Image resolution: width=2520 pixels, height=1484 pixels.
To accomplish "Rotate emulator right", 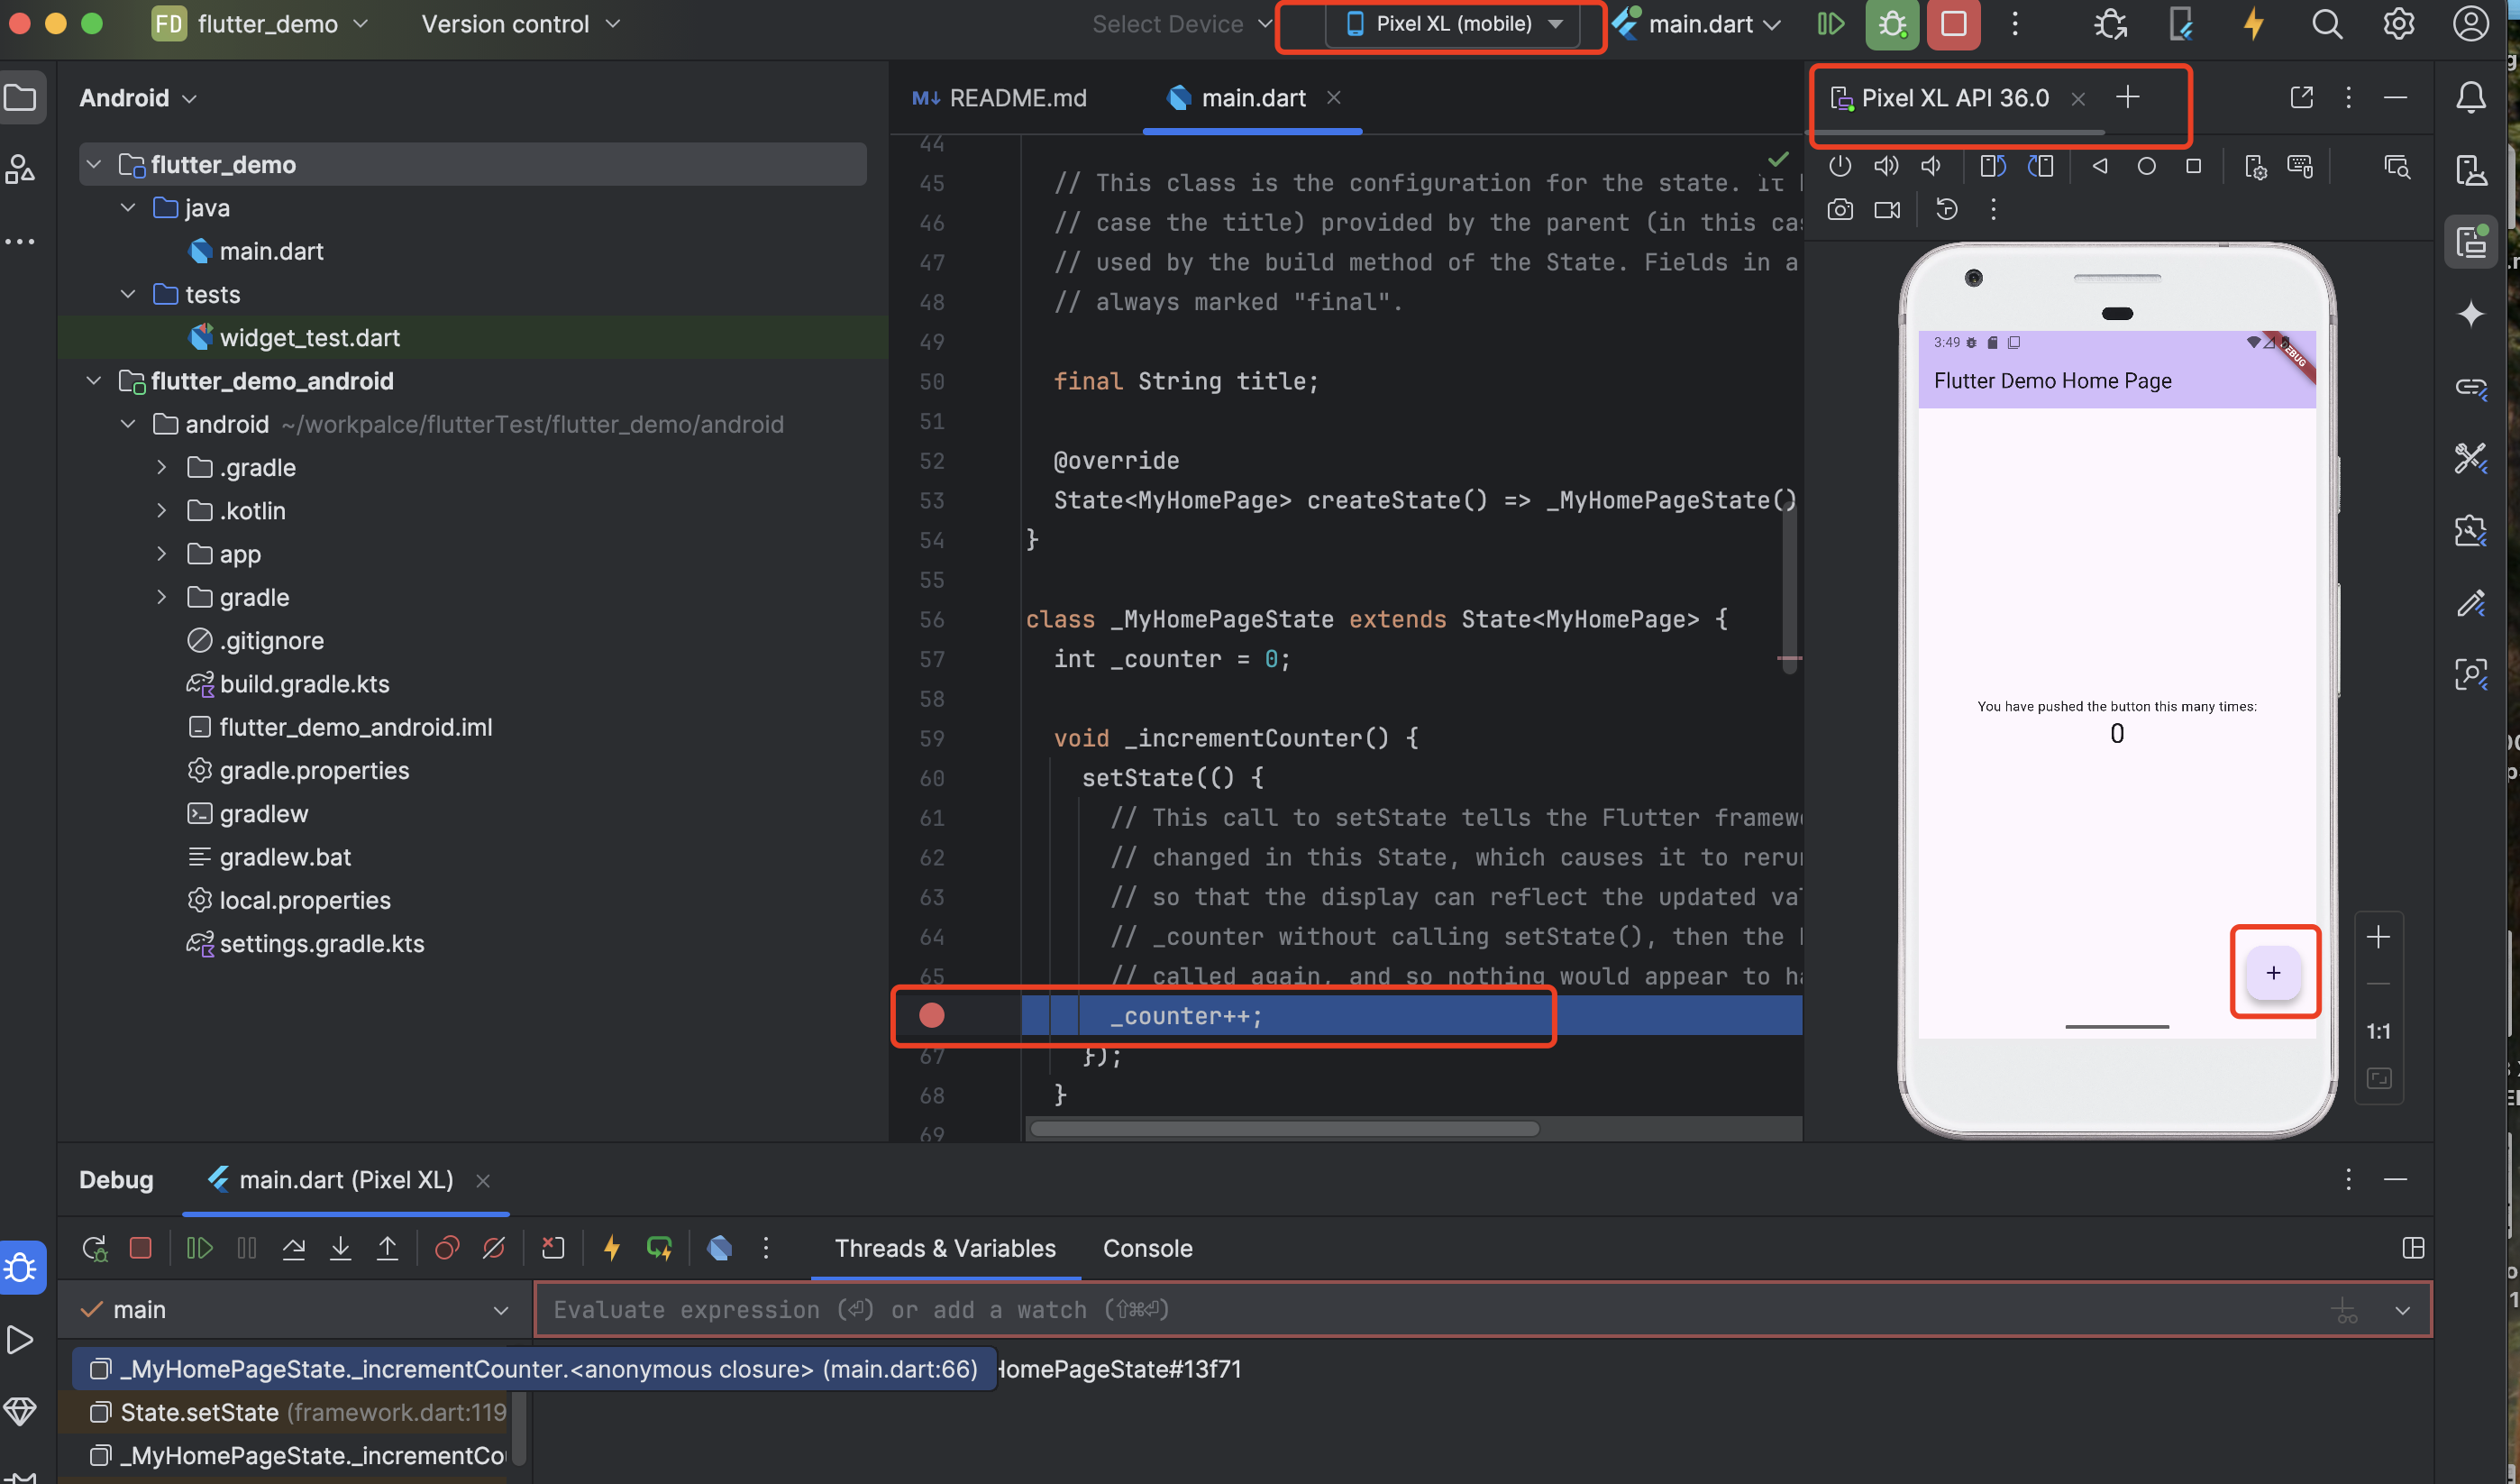I will coord(2040,166).
